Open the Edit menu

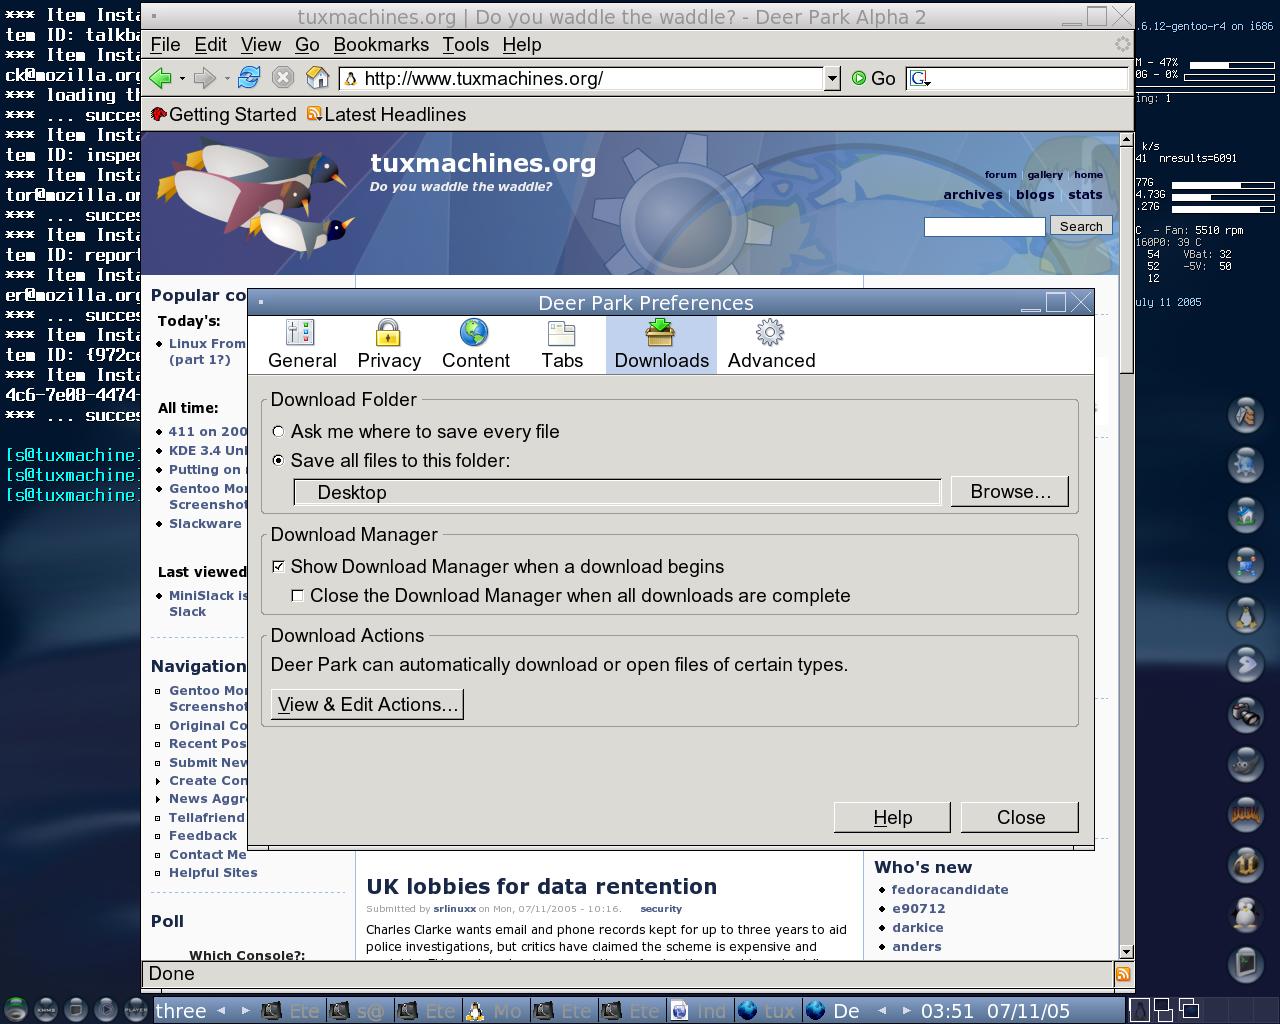pyautogui.click(x=210, y=45)
